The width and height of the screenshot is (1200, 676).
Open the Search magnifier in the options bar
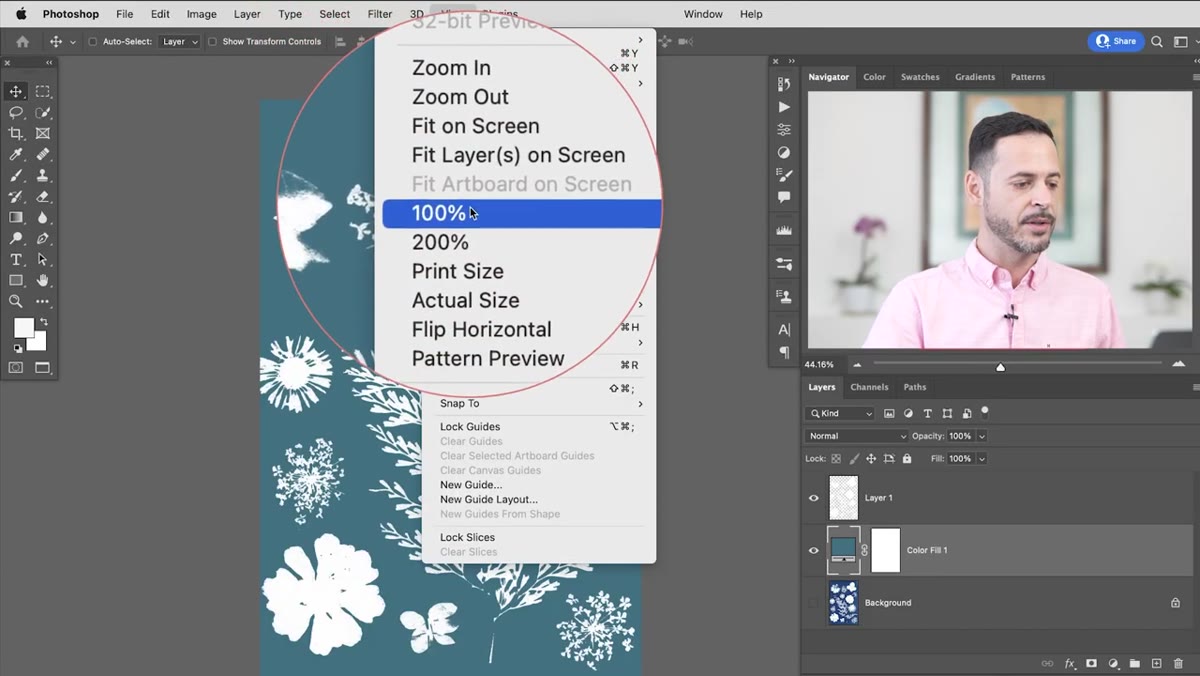point(1157,42)
